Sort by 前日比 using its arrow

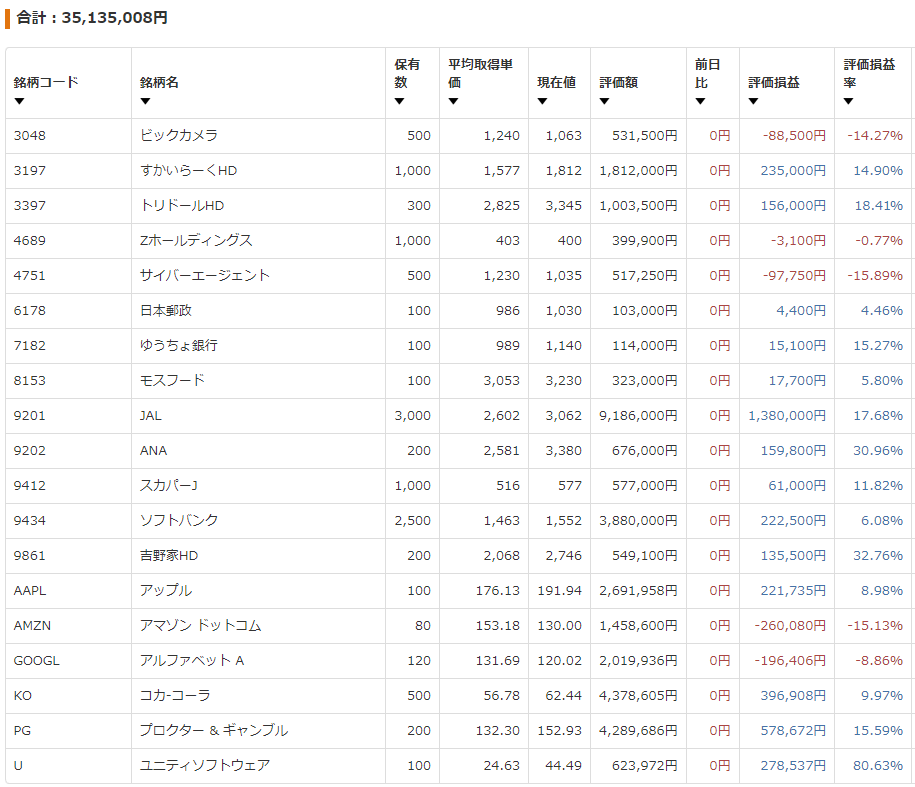[700, 101]
